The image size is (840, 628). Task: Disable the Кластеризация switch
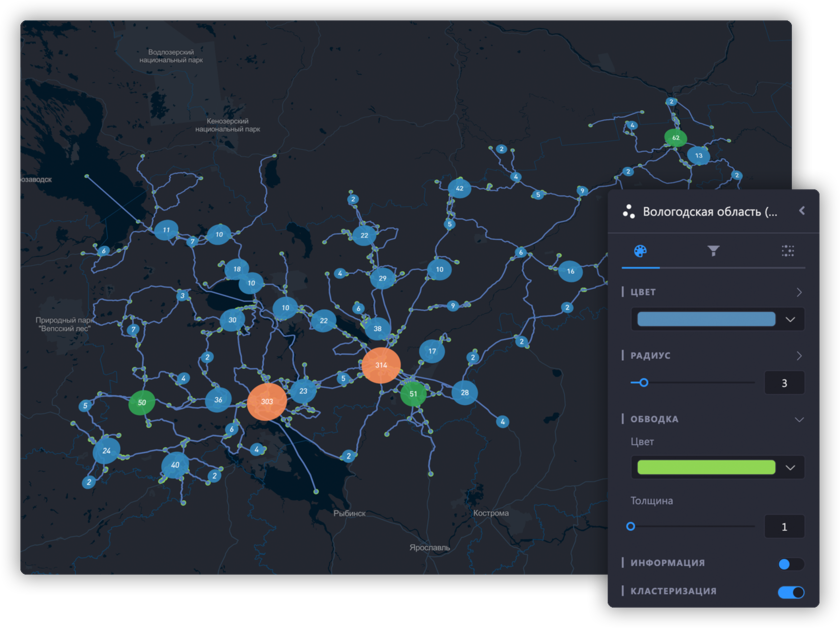[x=790, y=592]
